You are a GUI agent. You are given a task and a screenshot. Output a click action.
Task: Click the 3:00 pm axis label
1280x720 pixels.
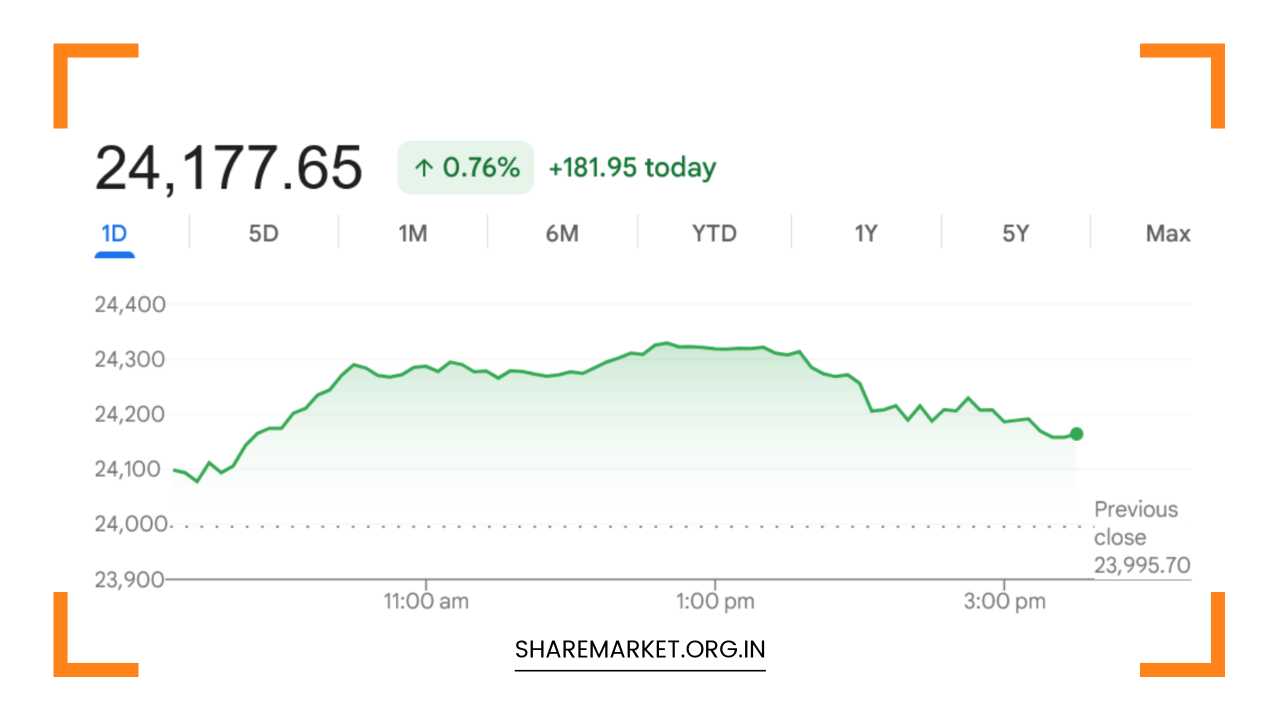(x=1004, y=601)
